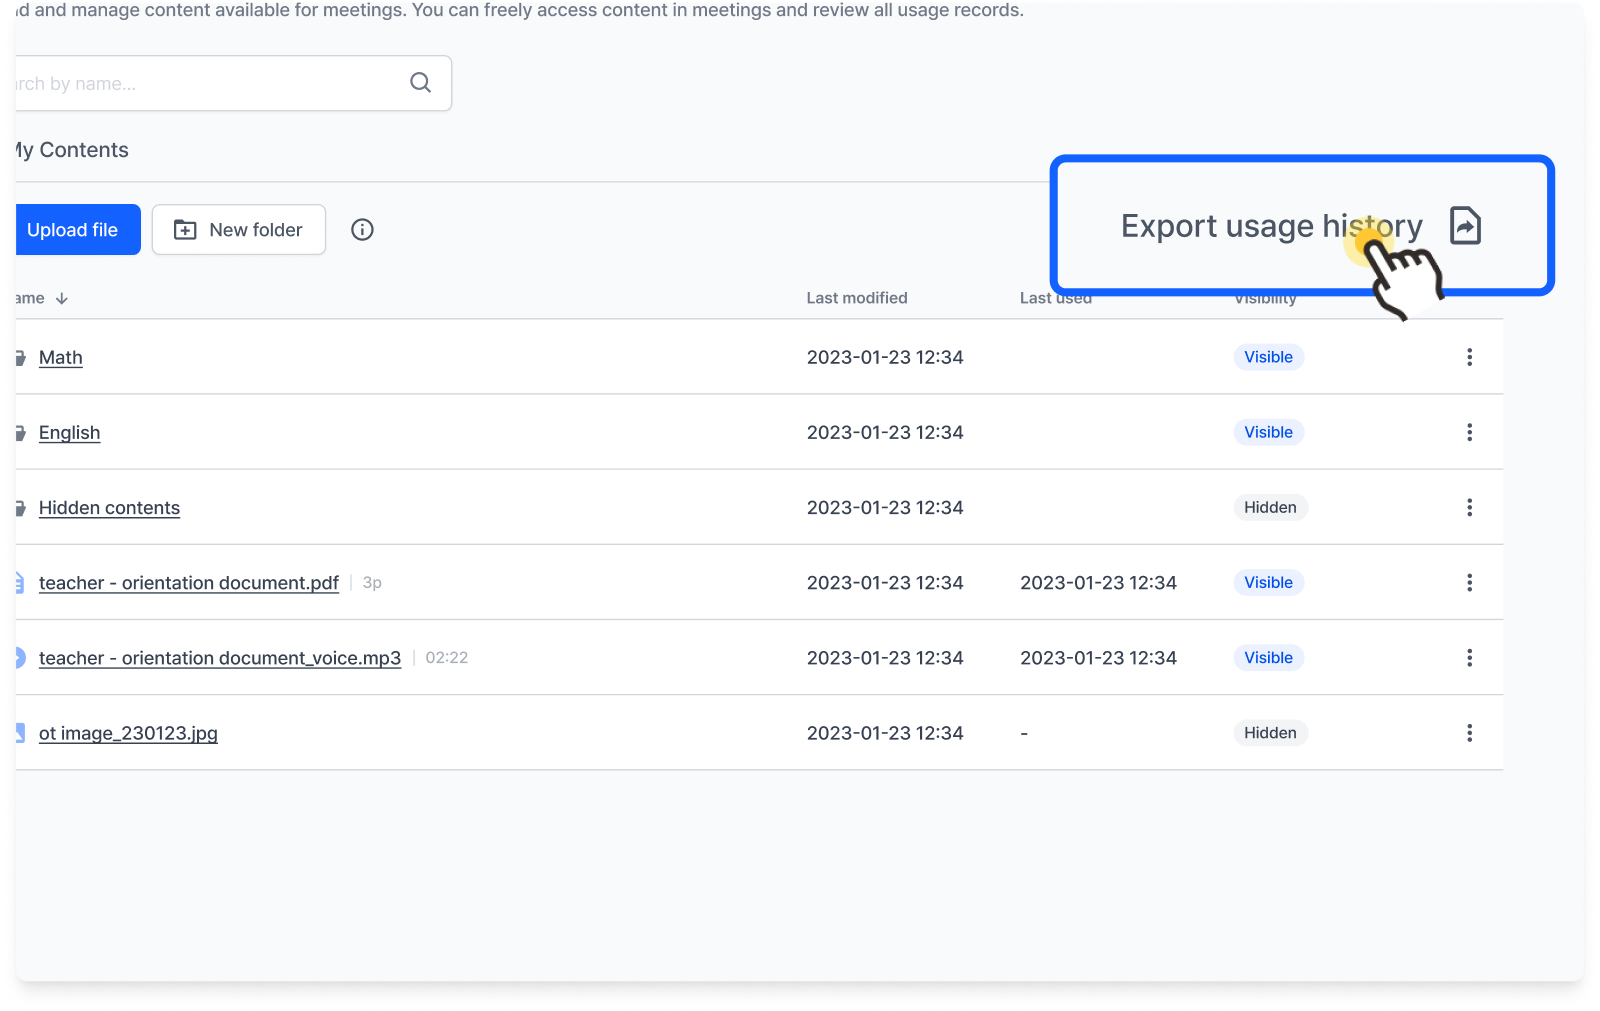Open the Math folder

(x=61, y=357)
